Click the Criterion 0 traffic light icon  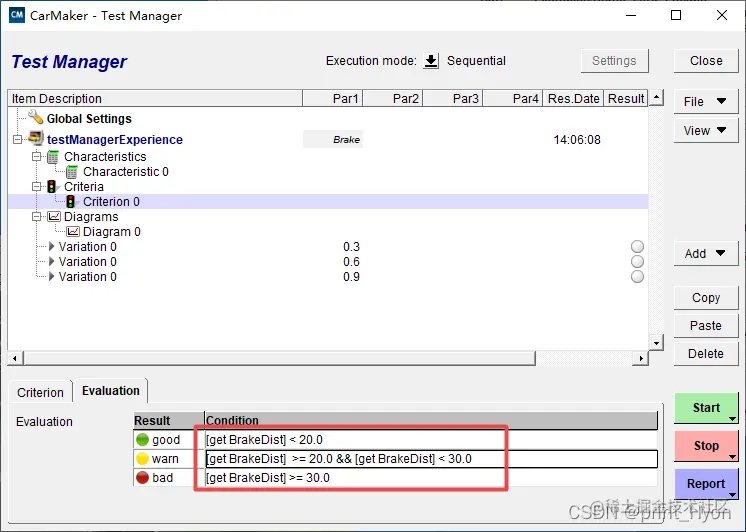(70, 202)
